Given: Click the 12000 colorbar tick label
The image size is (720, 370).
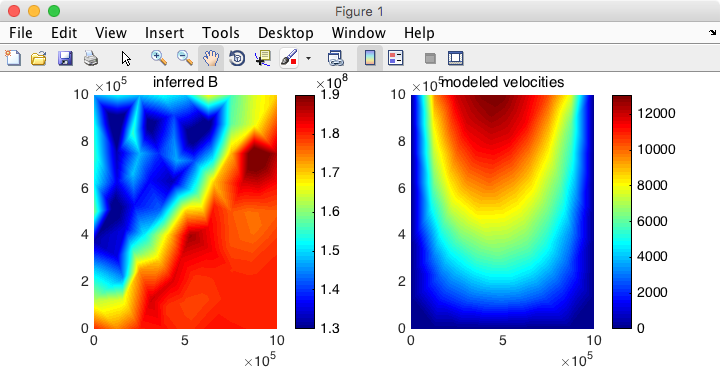Looking at the screenshot, I should (x=656, y=113).
